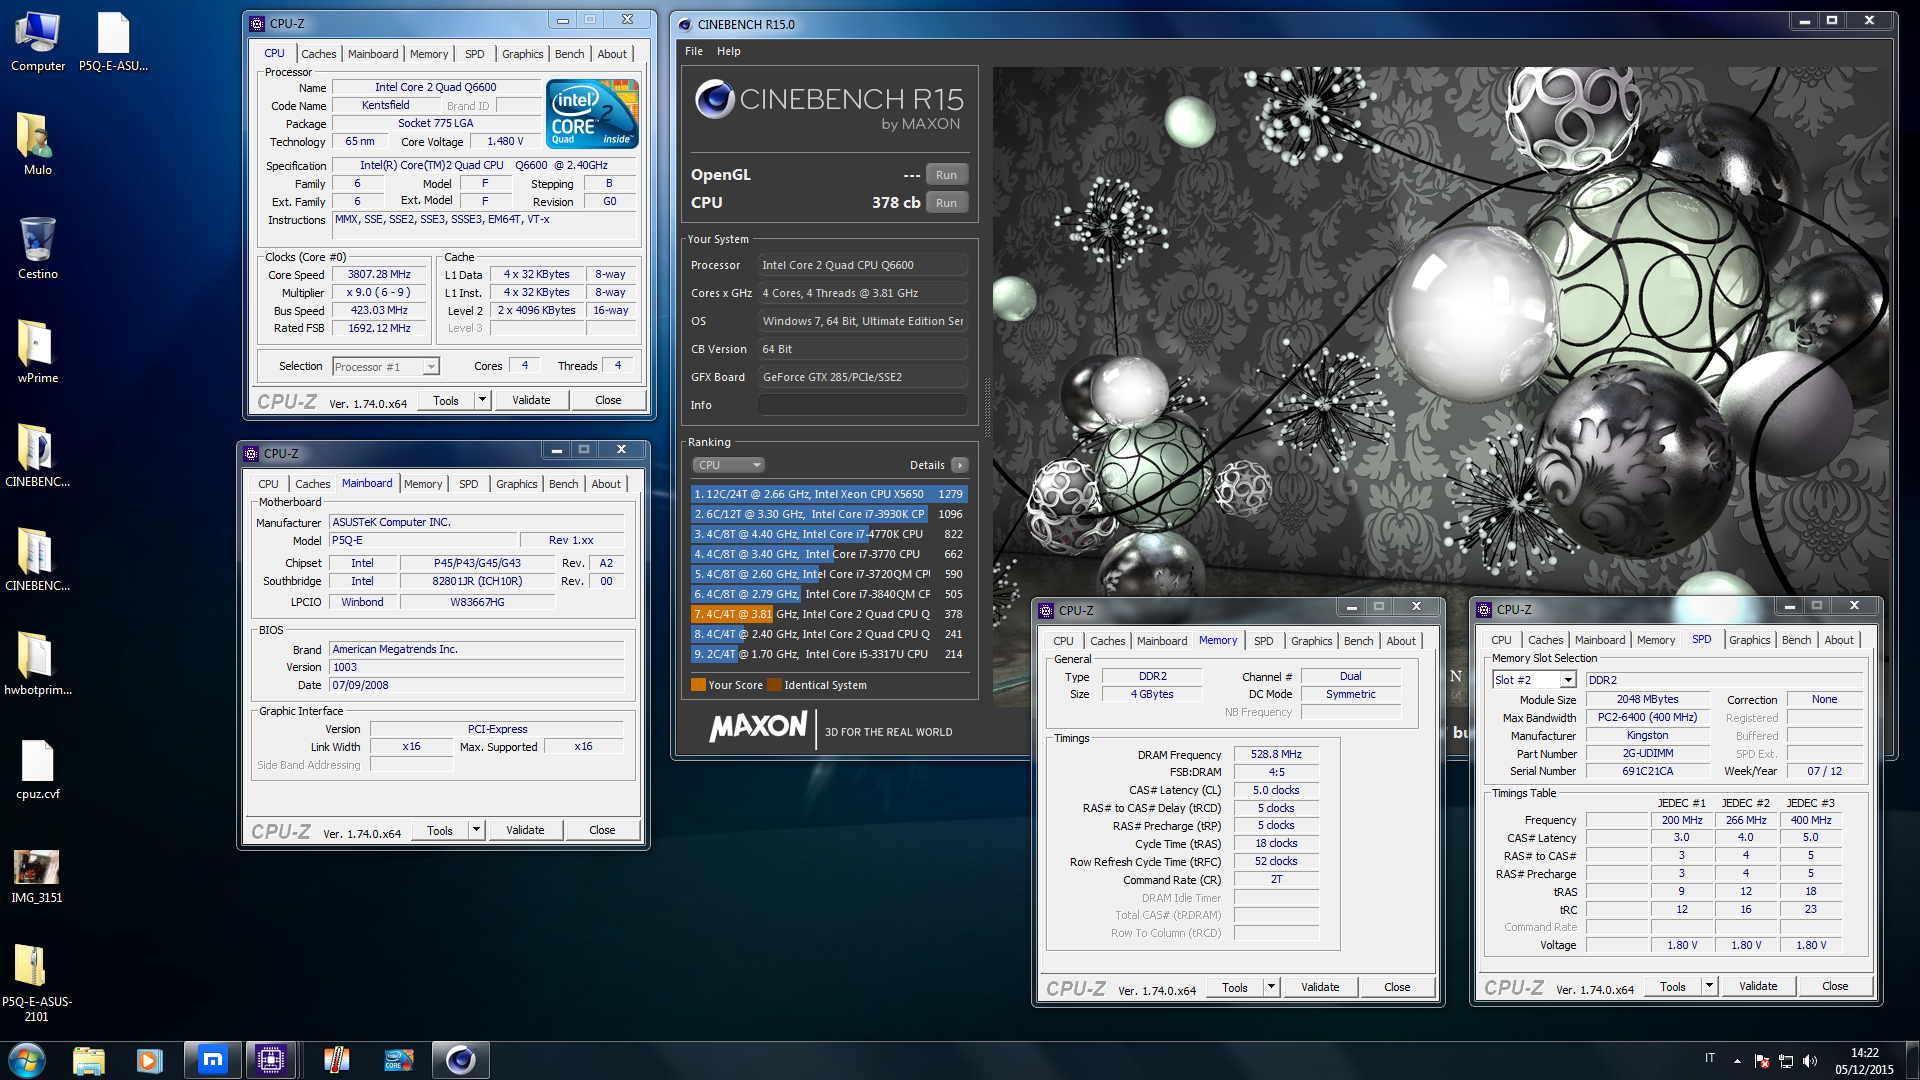
Task: Click the Identical System legend swatch
Action: click(x=774, y=685)
